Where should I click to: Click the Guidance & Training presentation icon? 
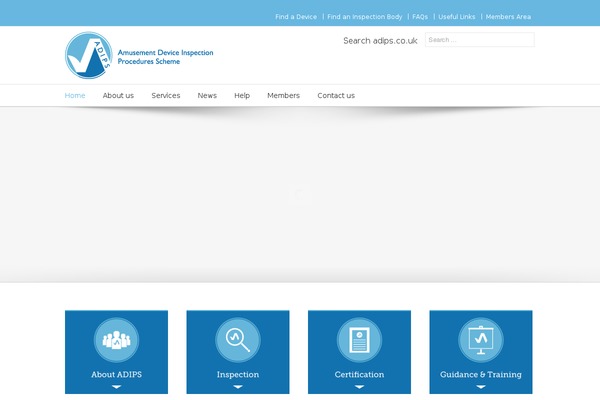coord(481,340)
